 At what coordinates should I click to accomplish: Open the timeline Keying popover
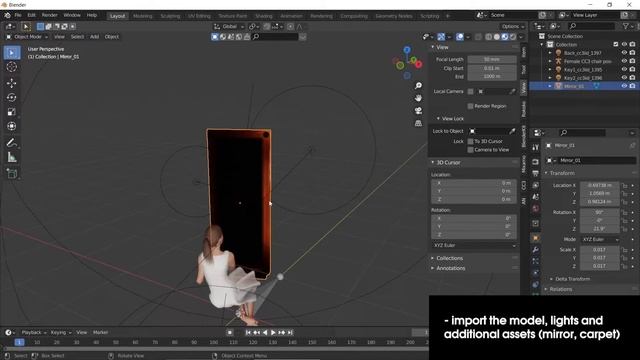click(x=60, y=333)
